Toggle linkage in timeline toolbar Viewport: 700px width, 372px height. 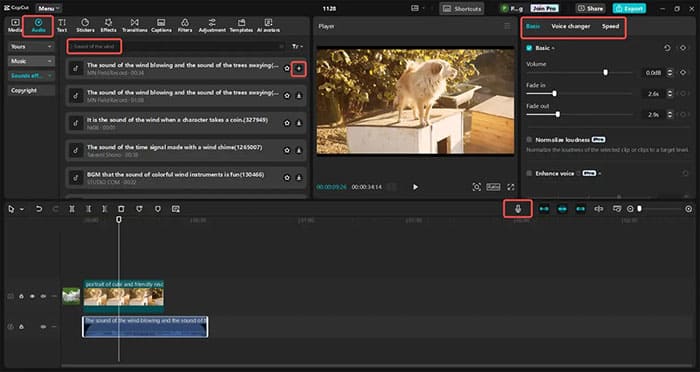click(580, 209)
